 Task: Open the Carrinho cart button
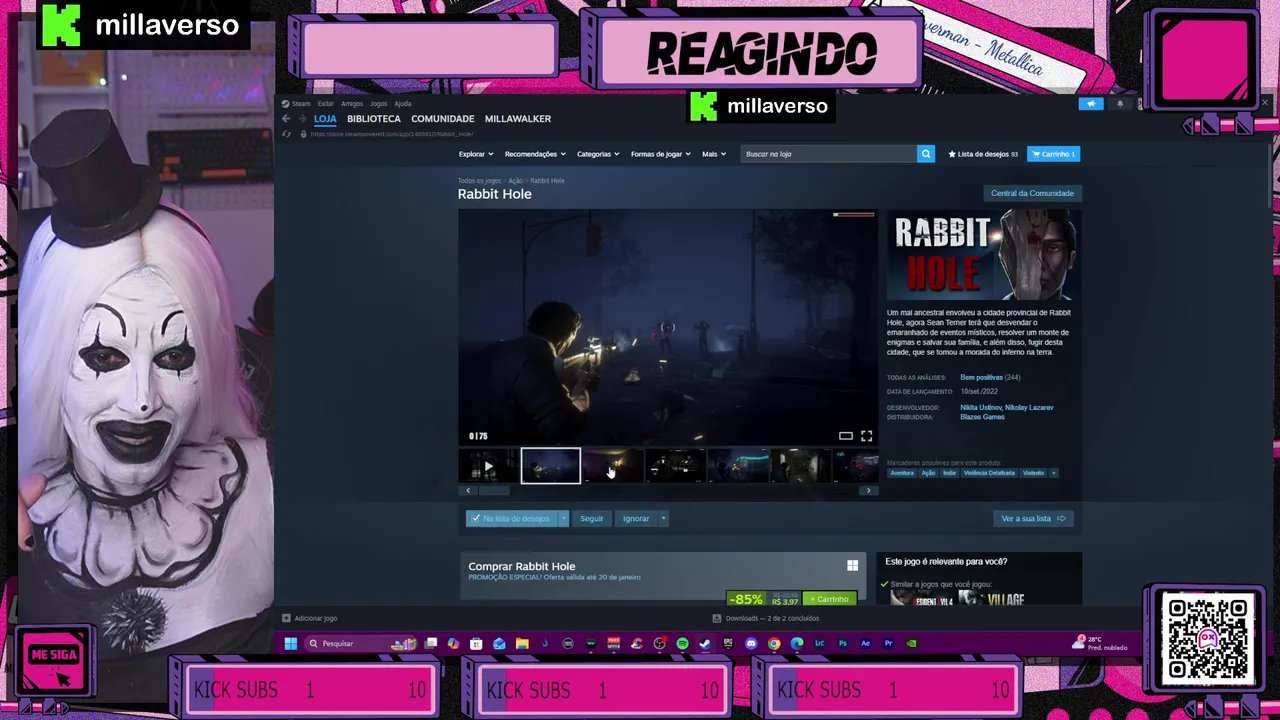pyautogui.click(x=1053, y=154)
